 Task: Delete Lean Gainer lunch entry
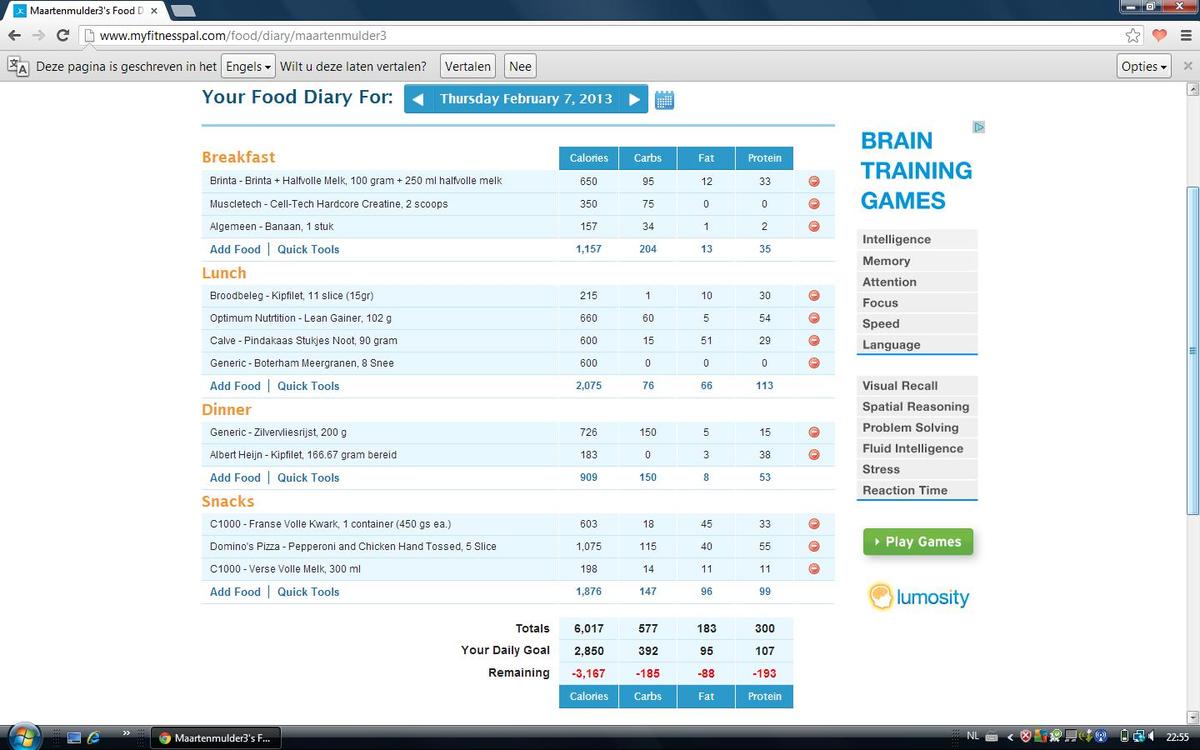click(813, 318)
